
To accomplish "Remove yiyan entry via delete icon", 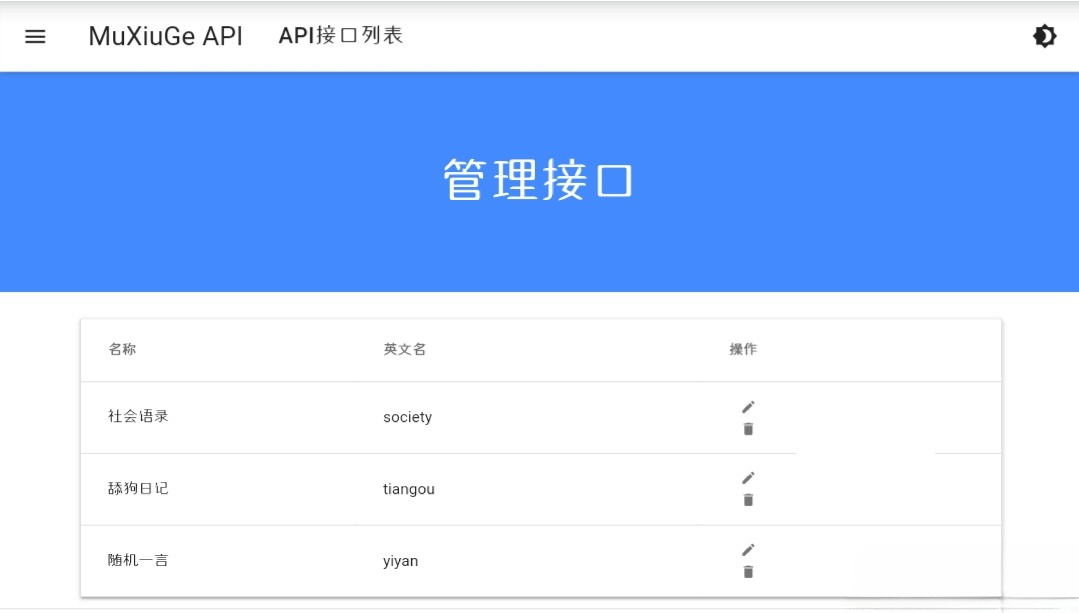I will coord(747,572).
